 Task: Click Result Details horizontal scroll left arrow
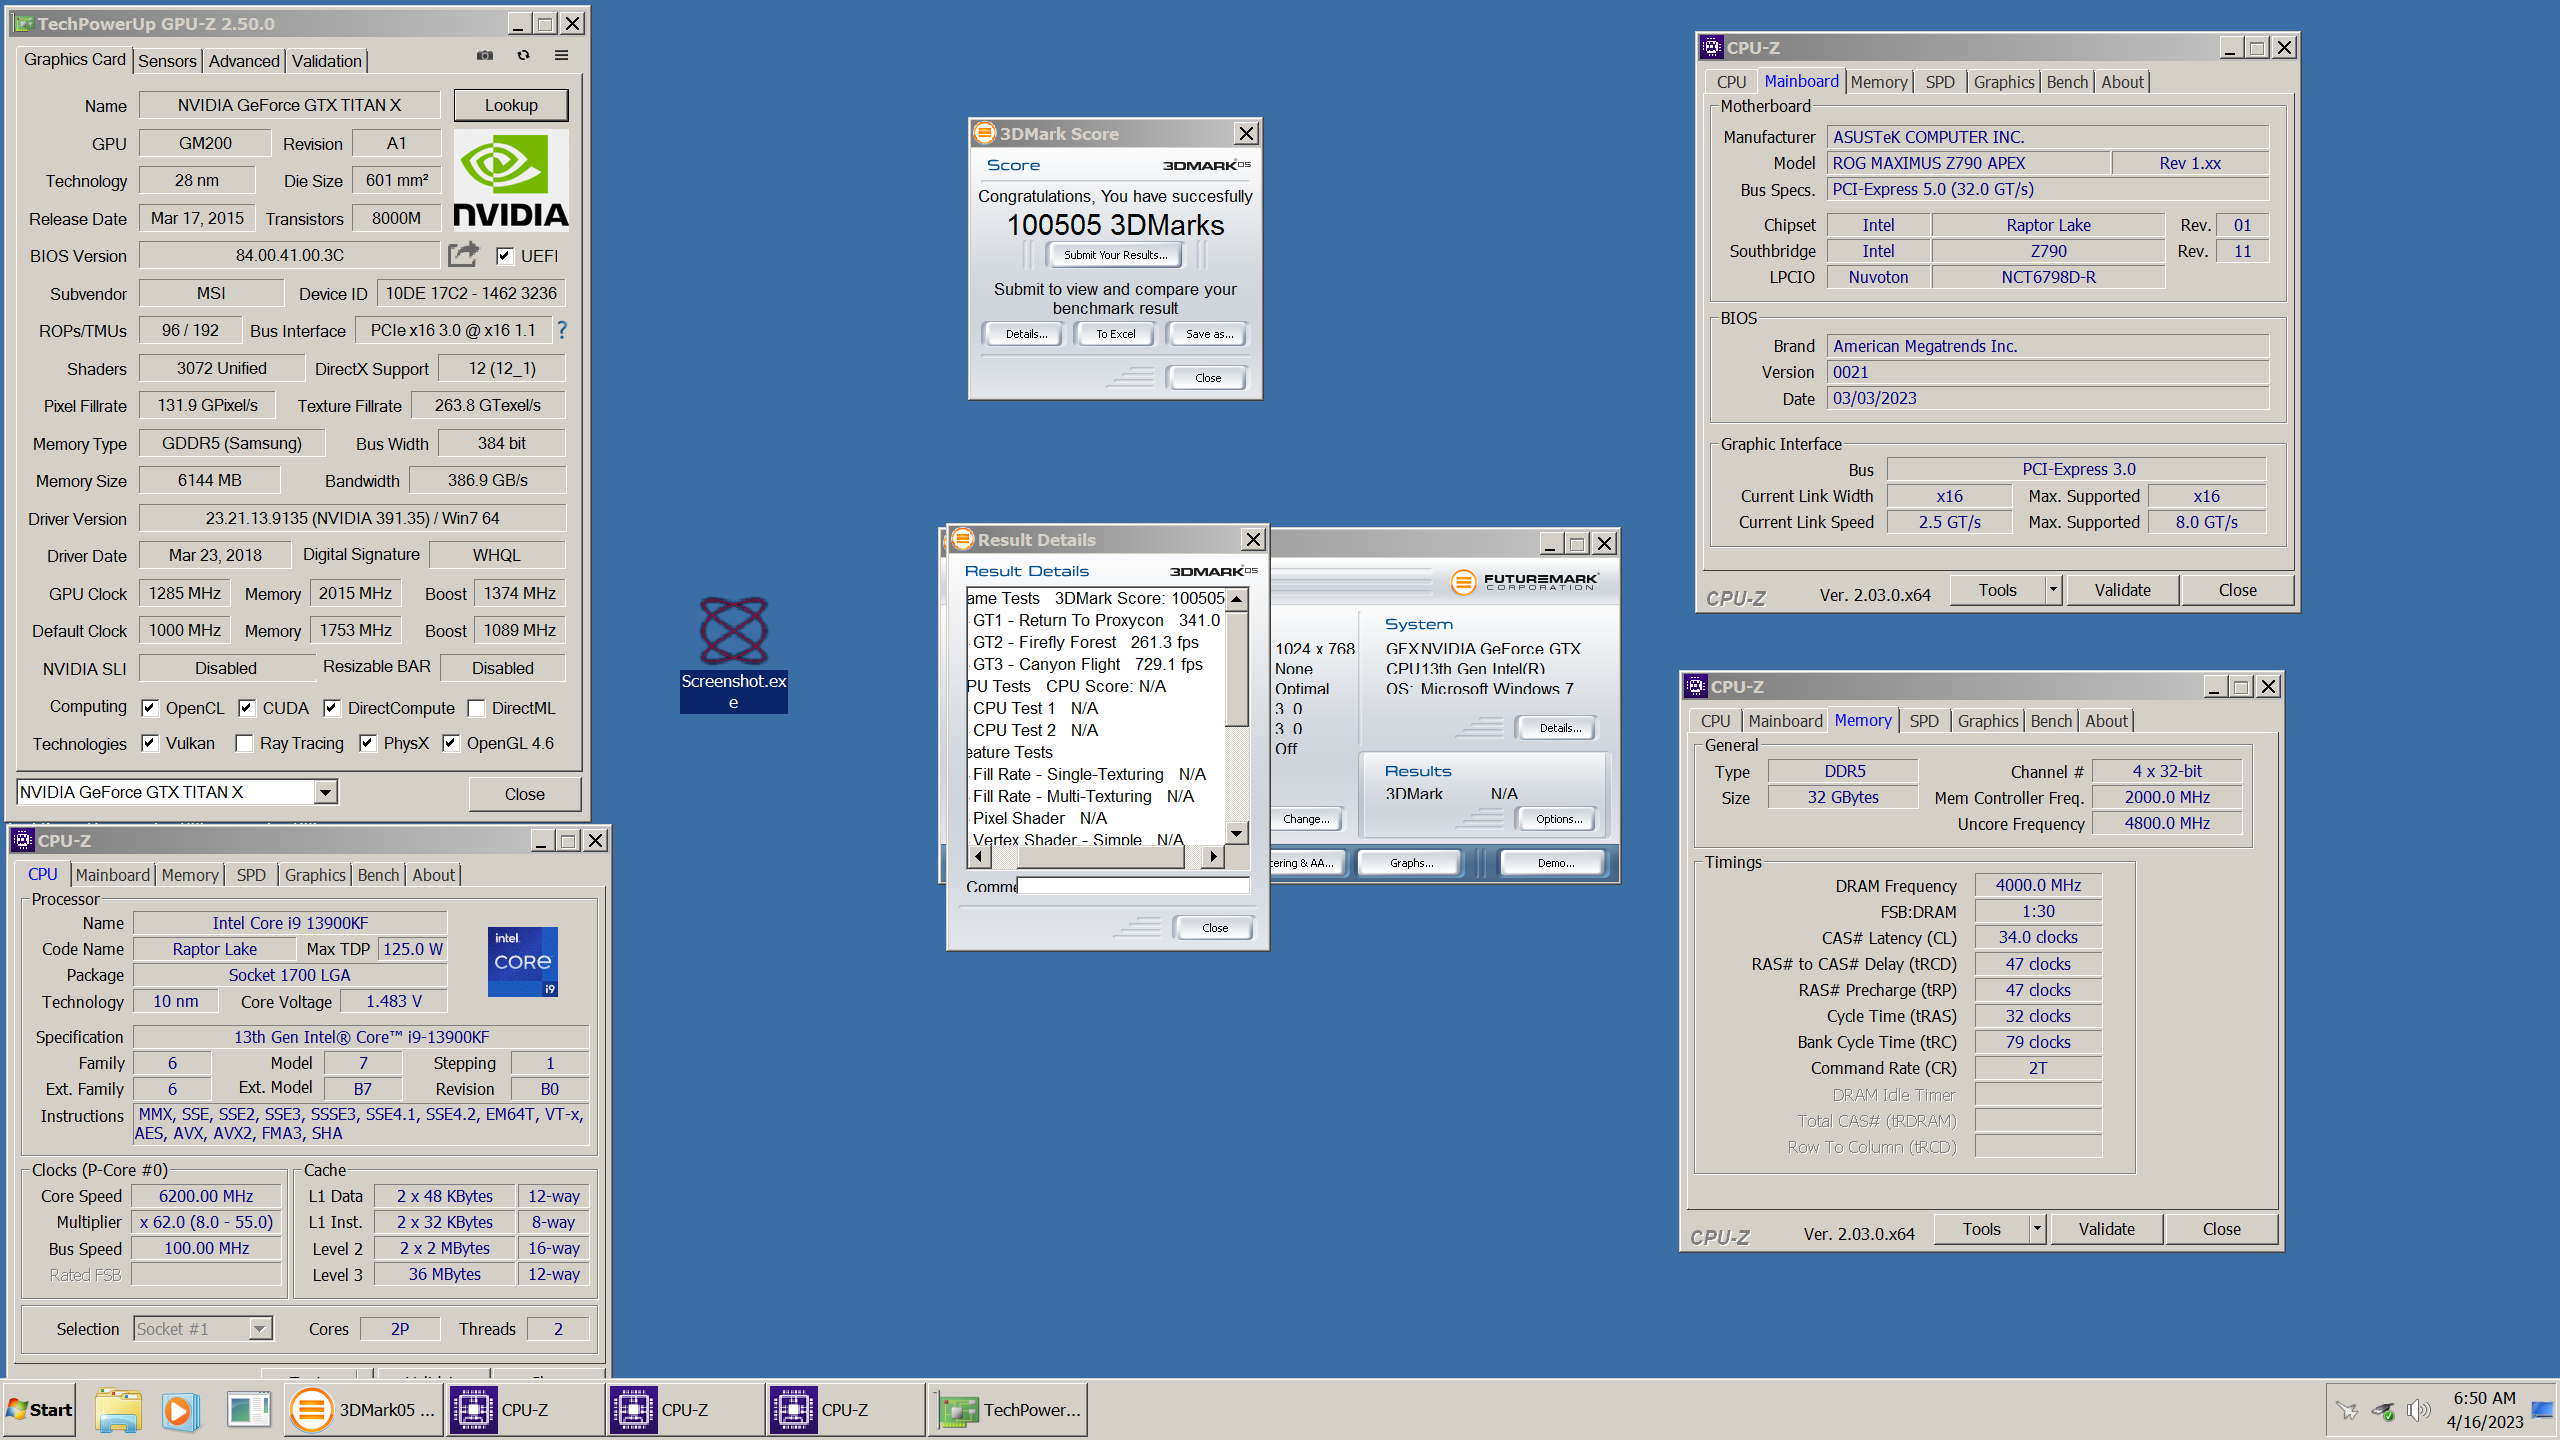point(980,856)
